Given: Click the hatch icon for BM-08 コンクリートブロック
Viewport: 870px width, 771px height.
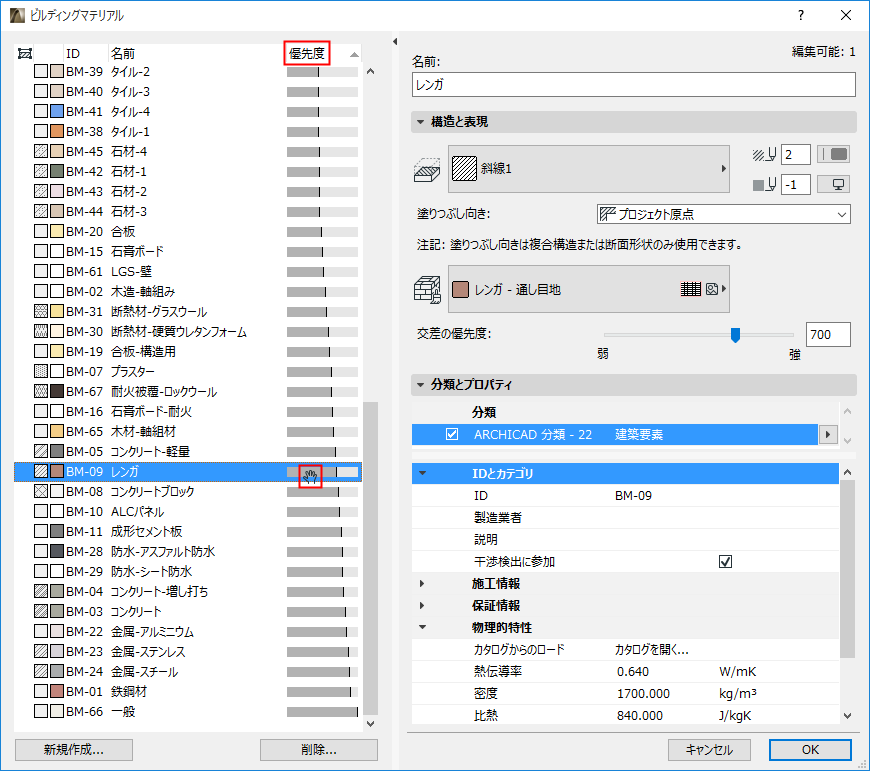Looking at the screenshot, I should click(41, 491).
